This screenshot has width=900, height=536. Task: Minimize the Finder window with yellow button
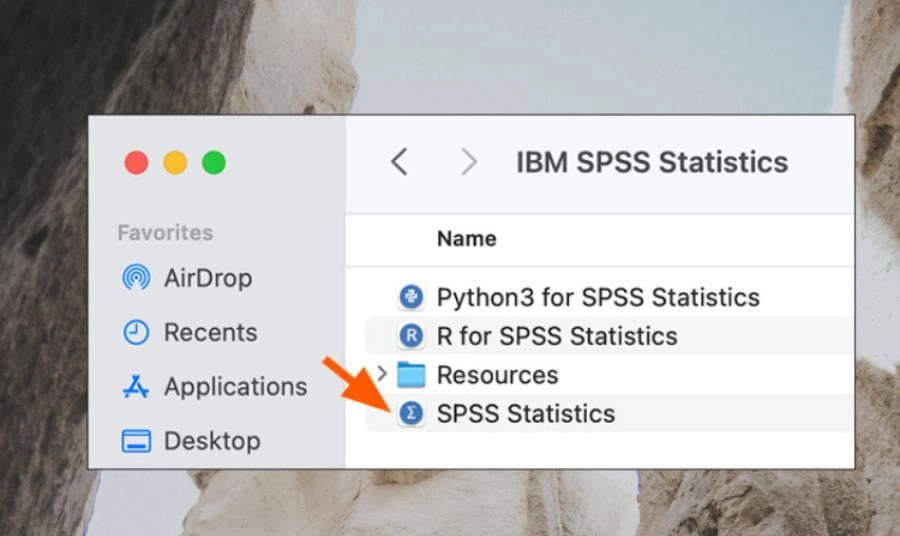(x=175, y=162)
